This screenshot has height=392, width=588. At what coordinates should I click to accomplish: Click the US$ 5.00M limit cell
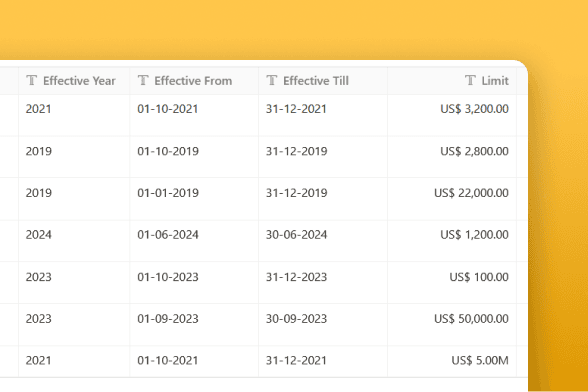coord(452,362)
